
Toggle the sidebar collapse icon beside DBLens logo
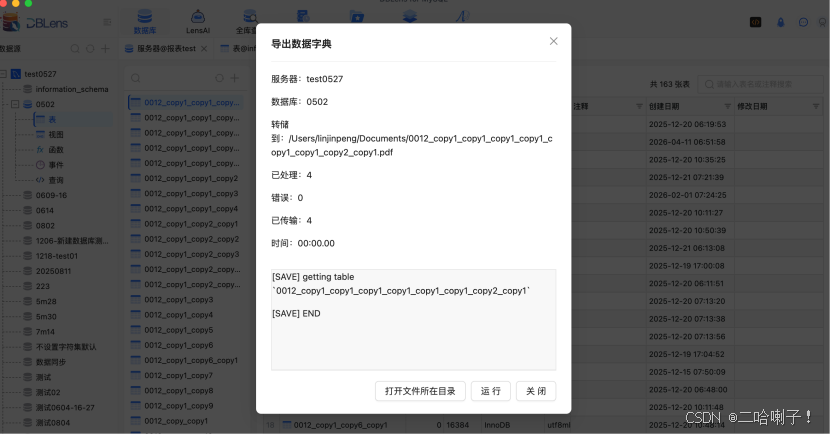pyautogui.click(x=107, y=22)
